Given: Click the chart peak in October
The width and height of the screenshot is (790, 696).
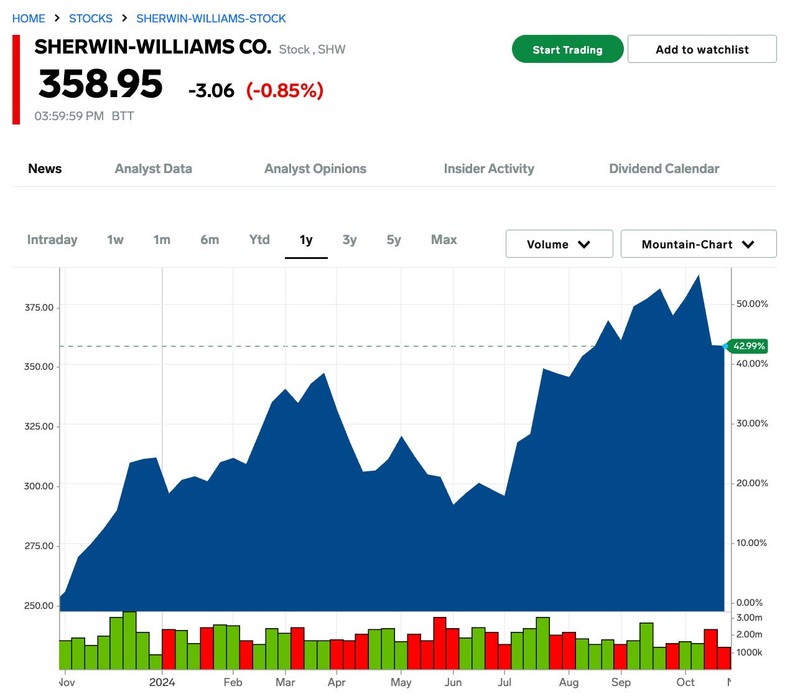Looking at the screenshot, I should coord(697,276).
